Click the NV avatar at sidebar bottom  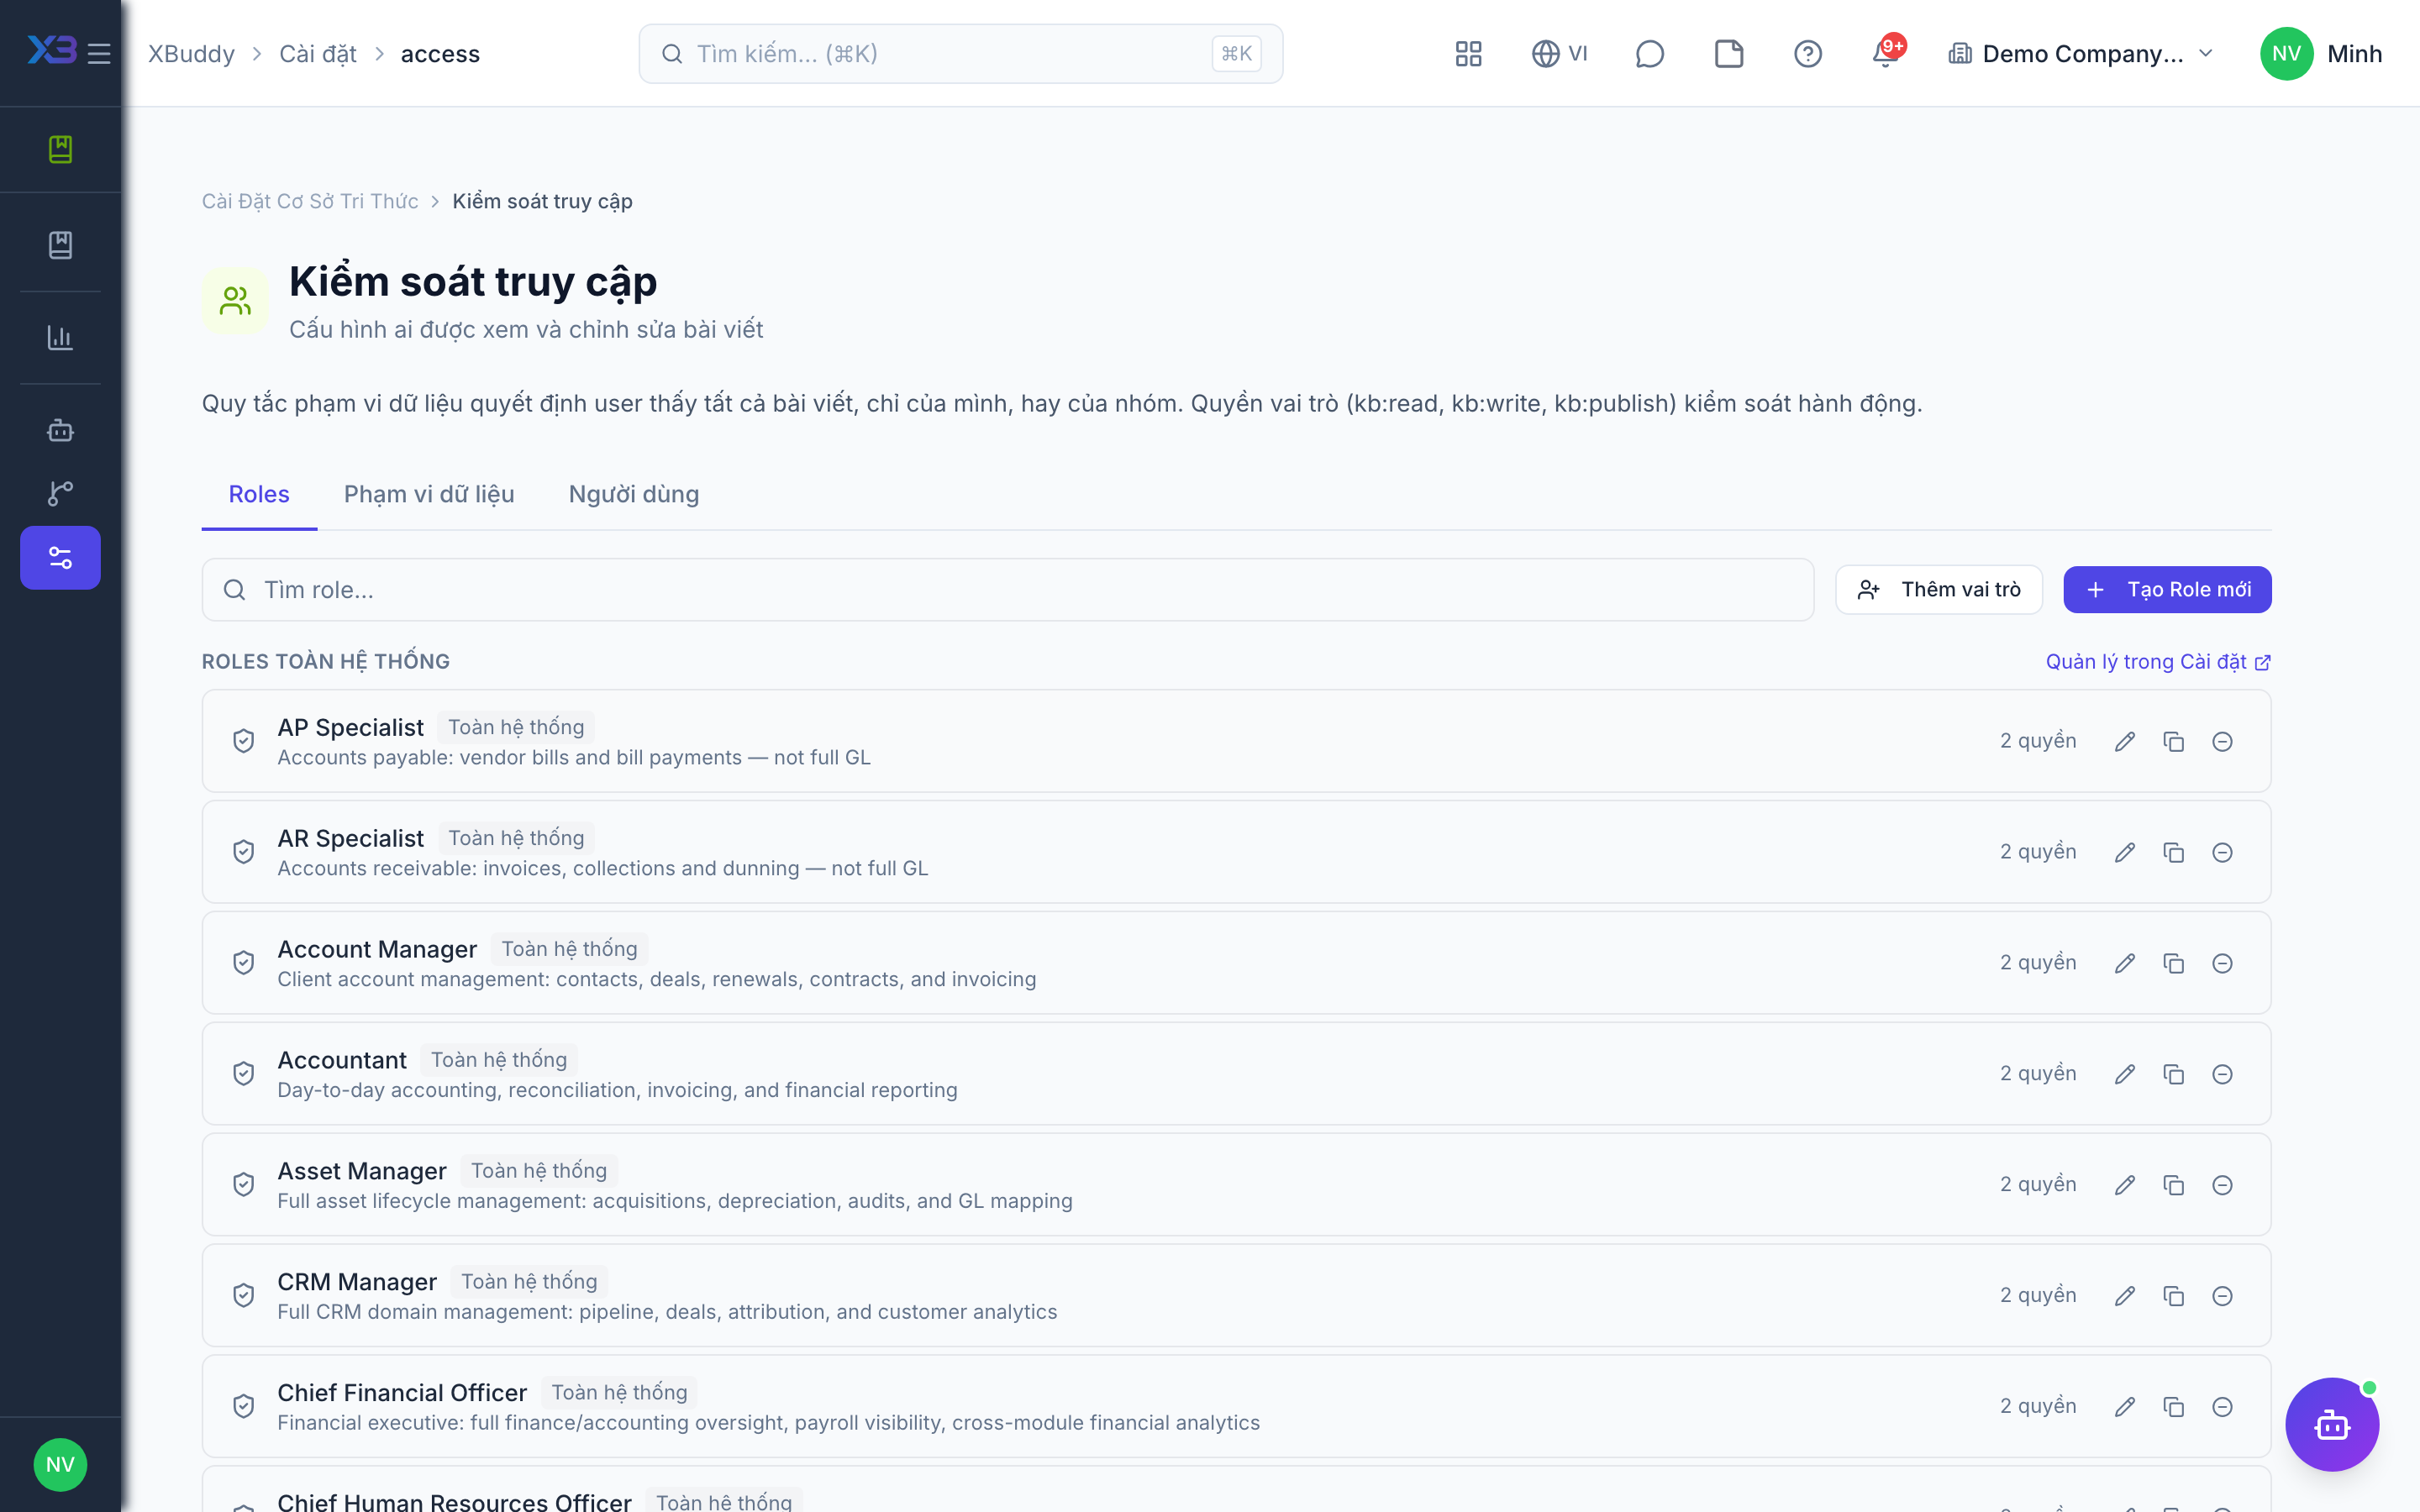pyautogui.click(x=60, y=1465)
